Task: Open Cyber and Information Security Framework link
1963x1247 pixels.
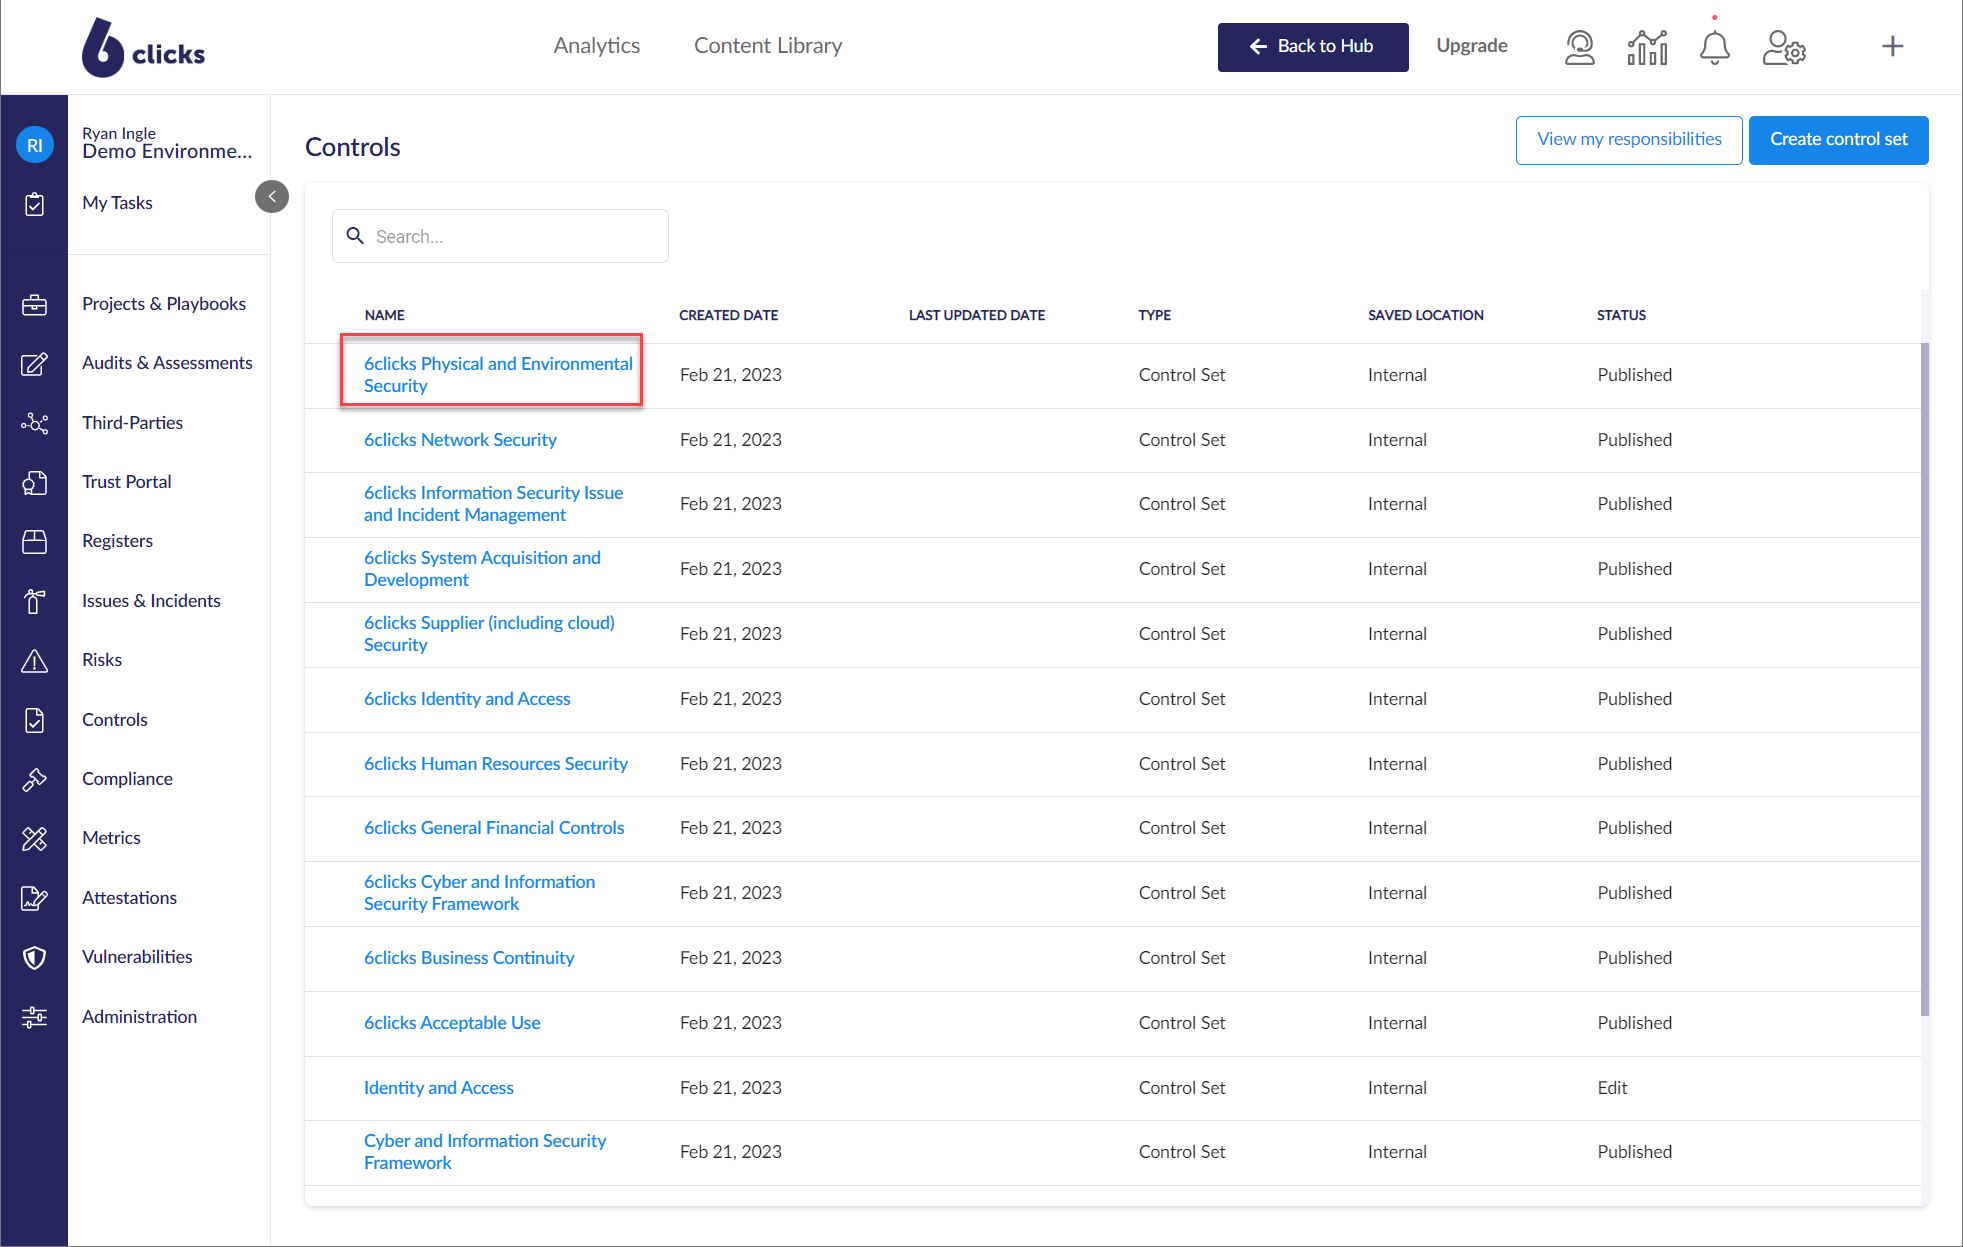Action: pyautogui.click(x=485, y=1152)
